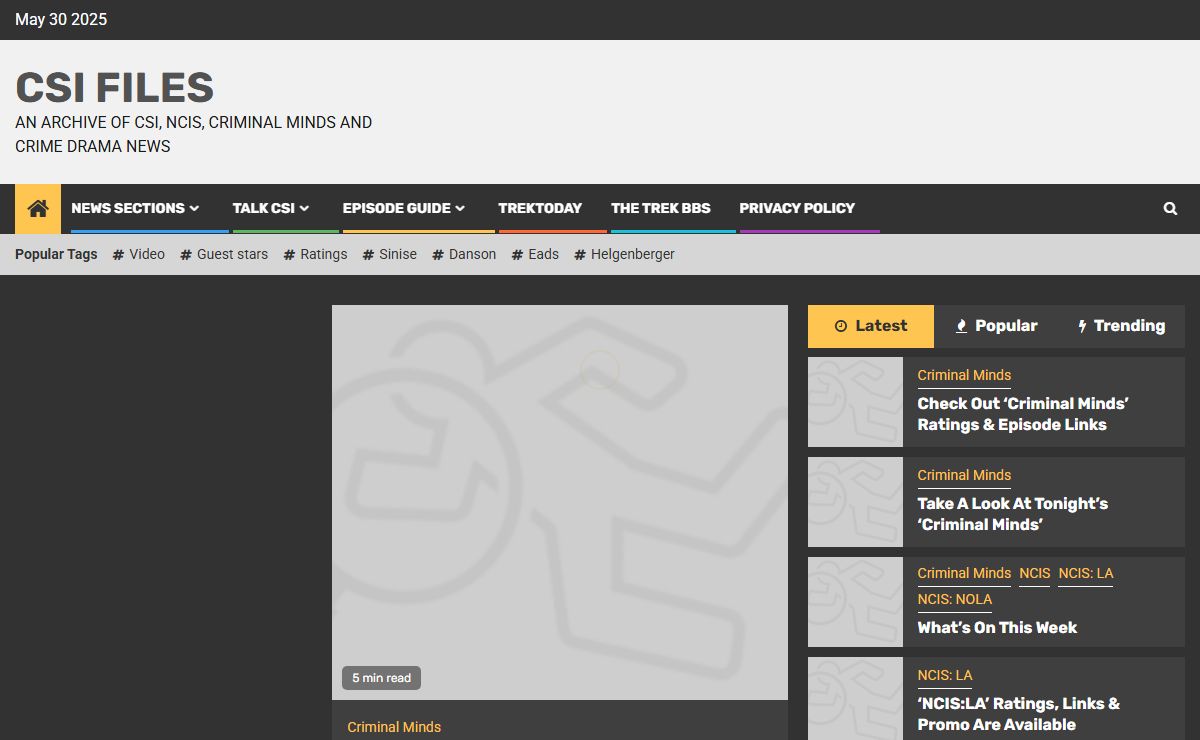Screen dimensions: 1200x740
Task: Click the clock icon on Latest tab
Action: [x=841, y=326]
